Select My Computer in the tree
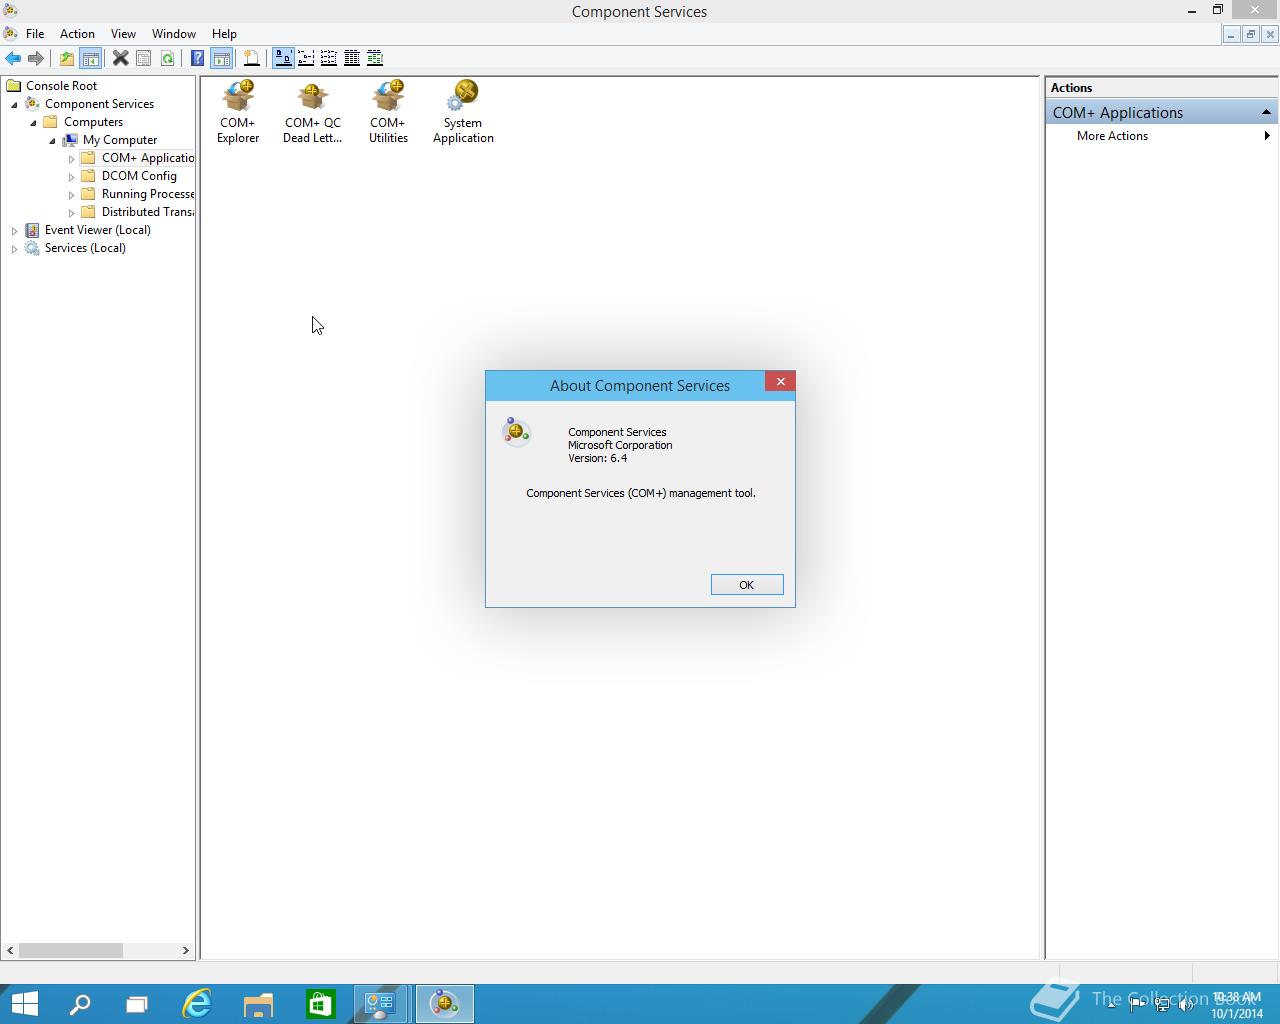 point(119,140)
